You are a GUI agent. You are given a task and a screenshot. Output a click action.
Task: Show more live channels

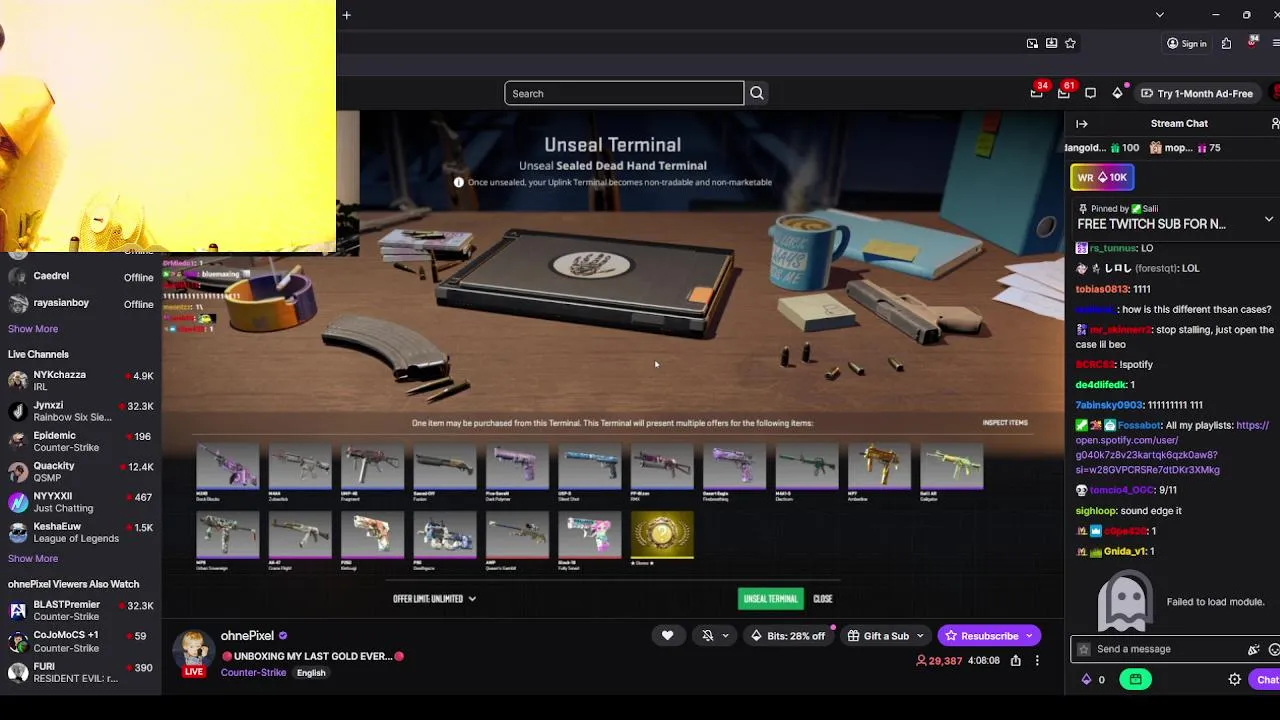(x=33, y=559)
